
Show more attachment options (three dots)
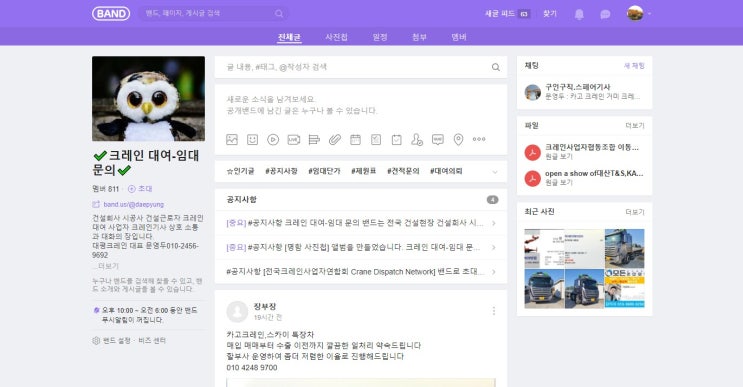pyautogui.click(x=479, y=139)
